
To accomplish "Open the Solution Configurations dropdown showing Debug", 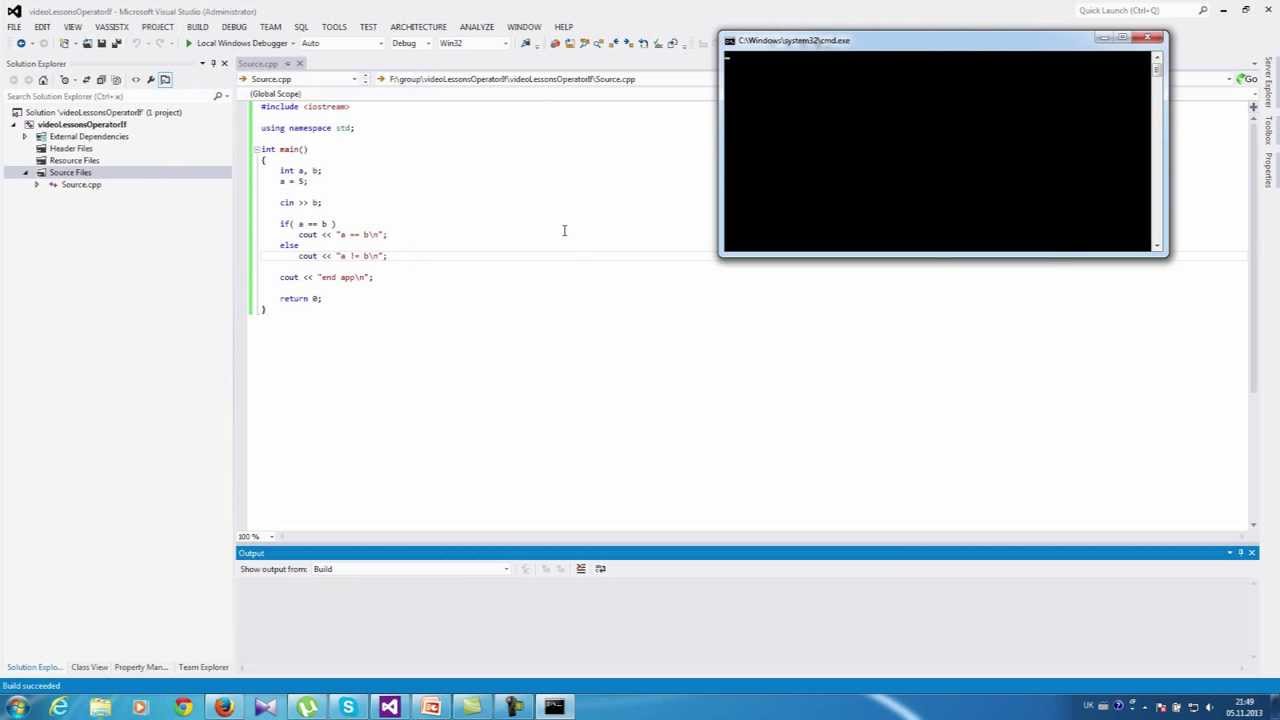I will pyautogui.click(x=410, y=43).
